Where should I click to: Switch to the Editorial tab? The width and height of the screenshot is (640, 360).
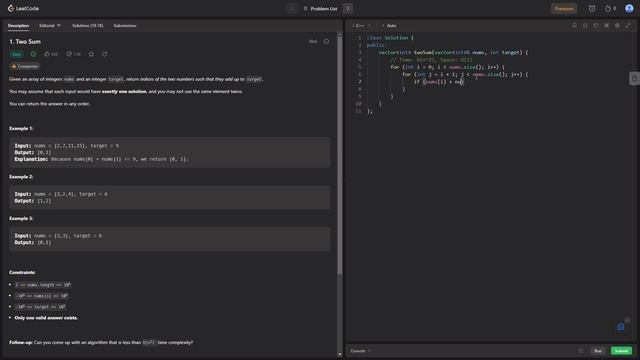click(49, 25)
